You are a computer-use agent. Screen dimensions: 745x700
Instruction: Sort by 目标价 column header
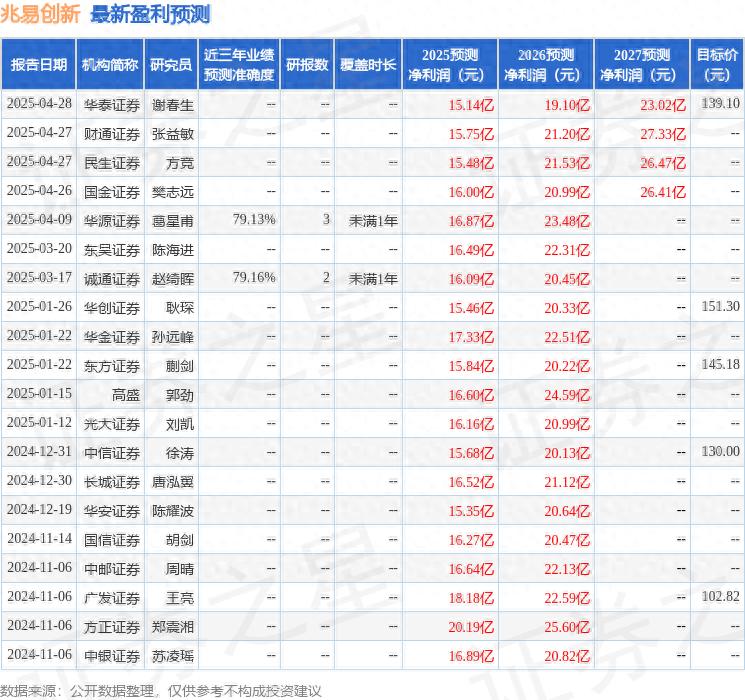point(717,65)
